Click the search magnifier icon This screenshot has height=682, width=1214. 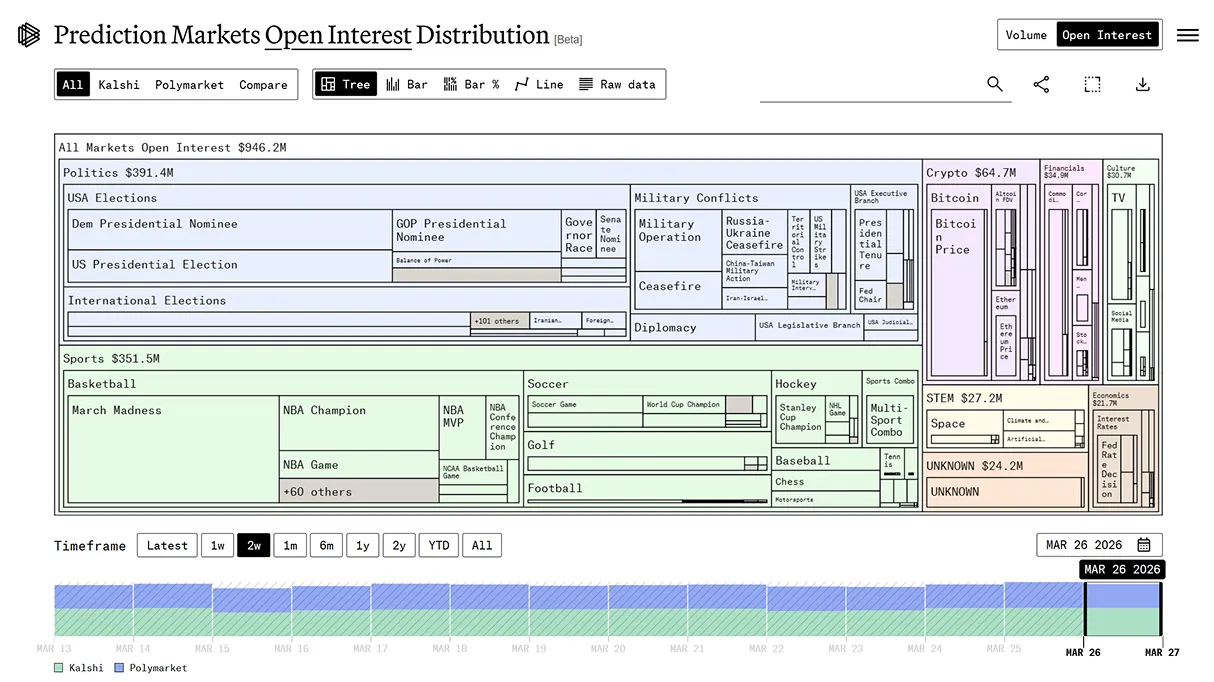tap(994, 84)
